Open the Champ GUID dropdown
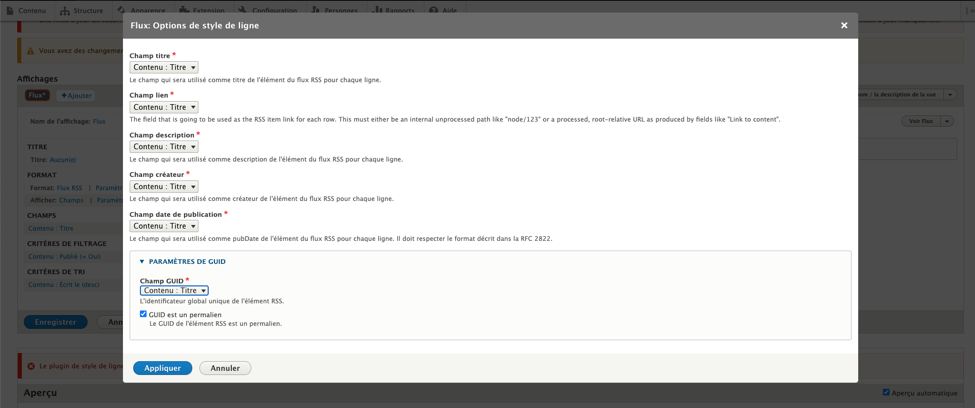 point(174,291)
